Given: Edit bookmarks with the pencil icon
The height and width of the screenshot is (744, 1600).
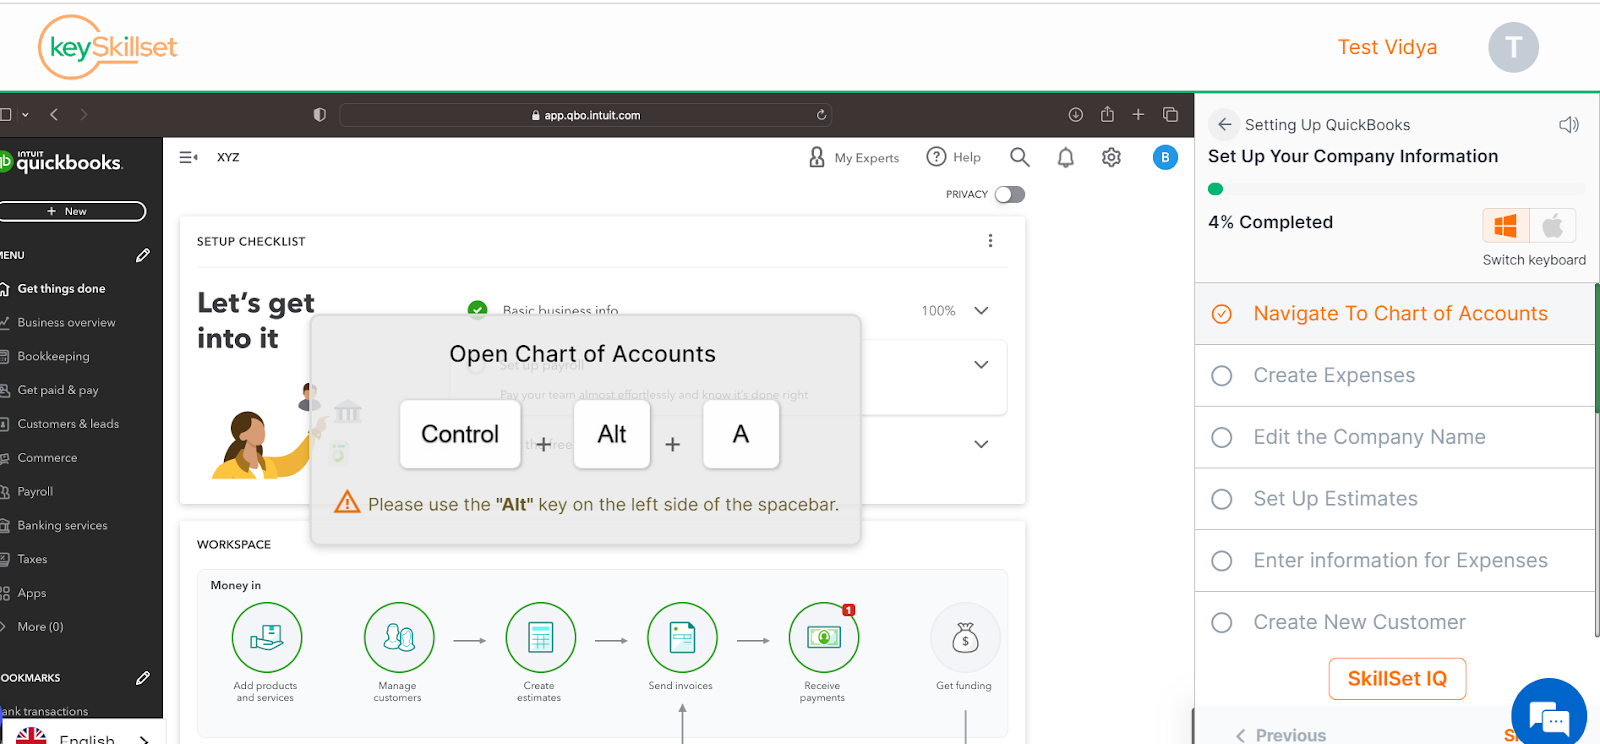Looking at the screenshot, I should click(x=143, y=678).
